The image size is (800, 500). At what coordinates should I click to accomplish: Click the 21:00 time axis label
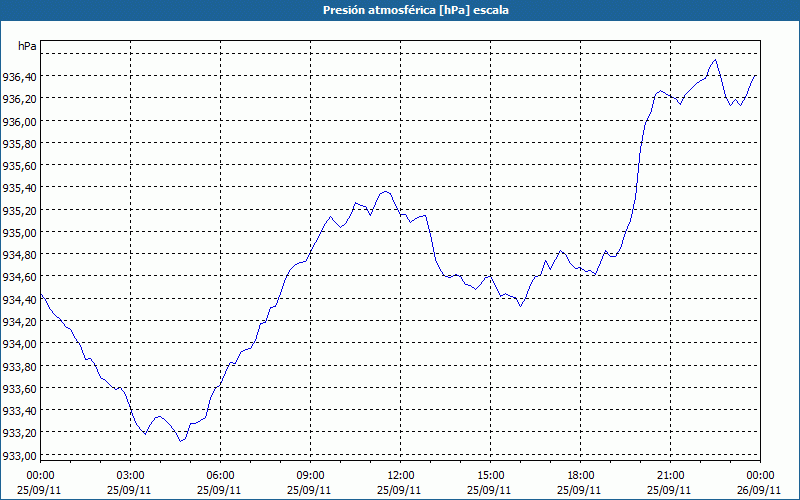(x=670, y=476)
